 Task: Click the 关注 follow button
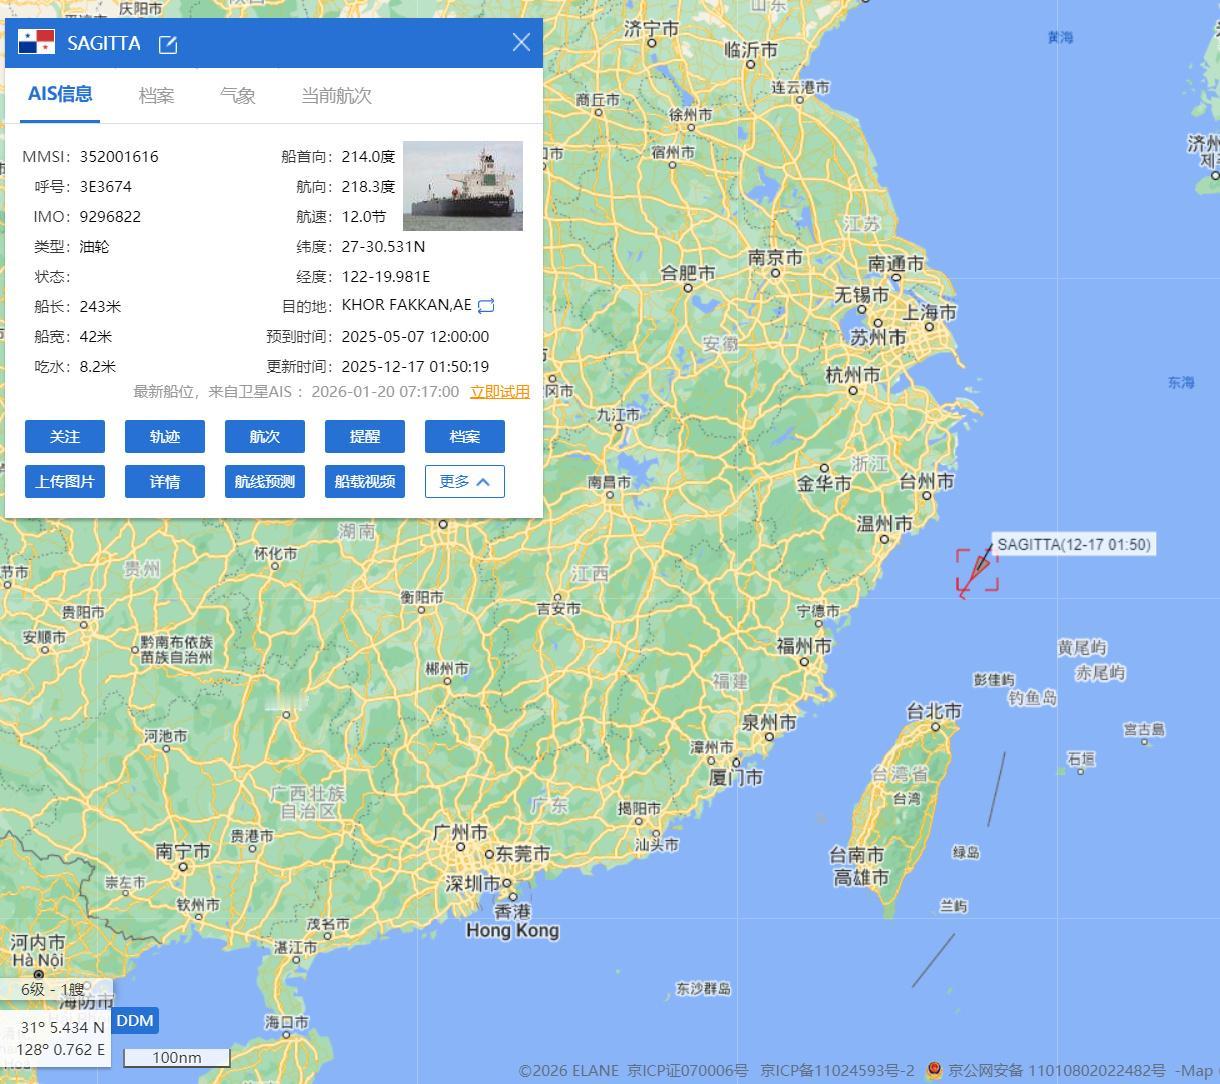point(65,437)
